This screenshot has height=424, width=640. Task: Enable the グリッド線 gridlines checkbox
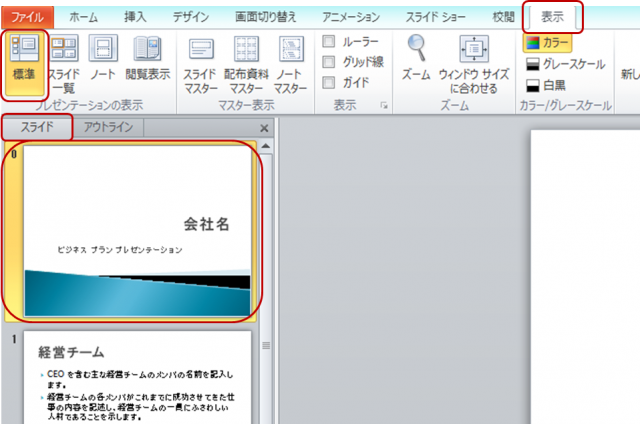pyautogui.click(x=329, y=61)
